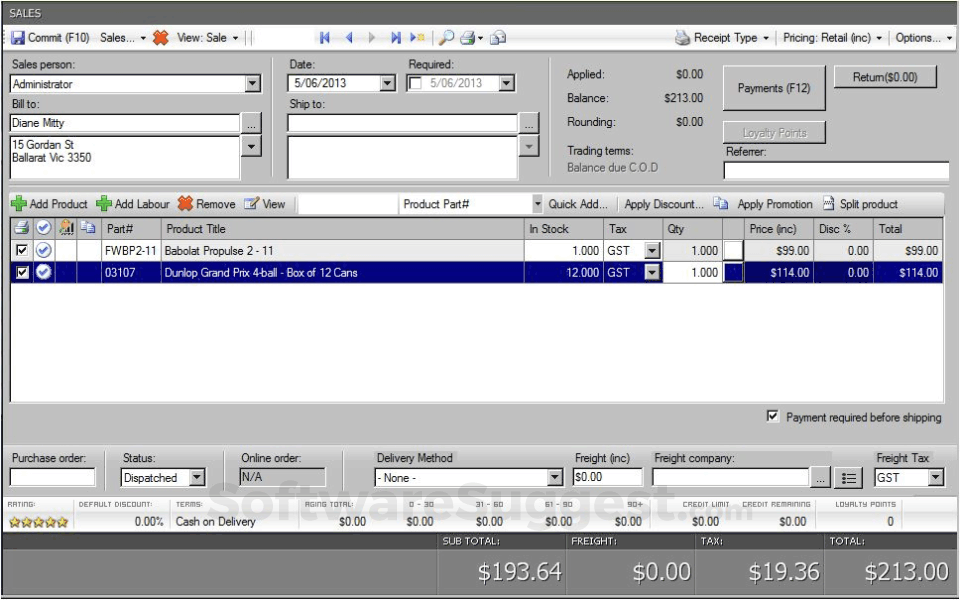The image size is (960, 600).
Task: Open the View: Sale menu
Action: [208, 37]
